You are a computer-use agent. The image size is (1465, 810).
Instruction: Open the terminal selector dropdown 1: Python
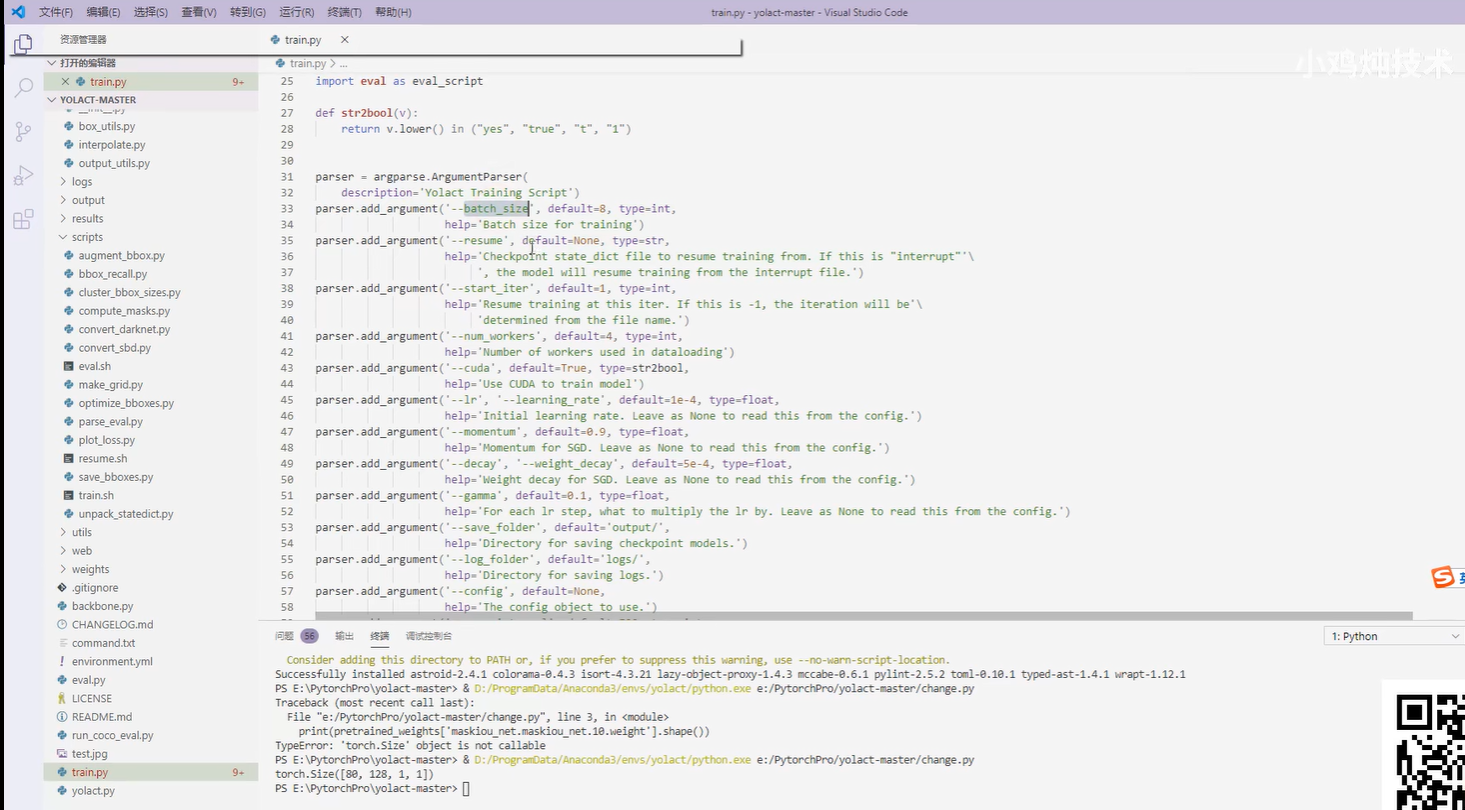(x=1394, y=636)
